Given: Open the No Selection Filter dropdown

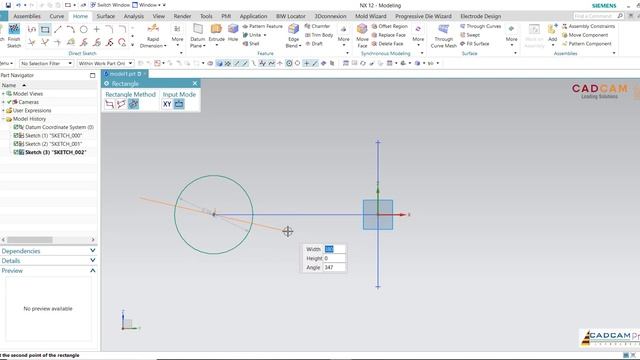Looking at the screenshot, I should [47, 63].
